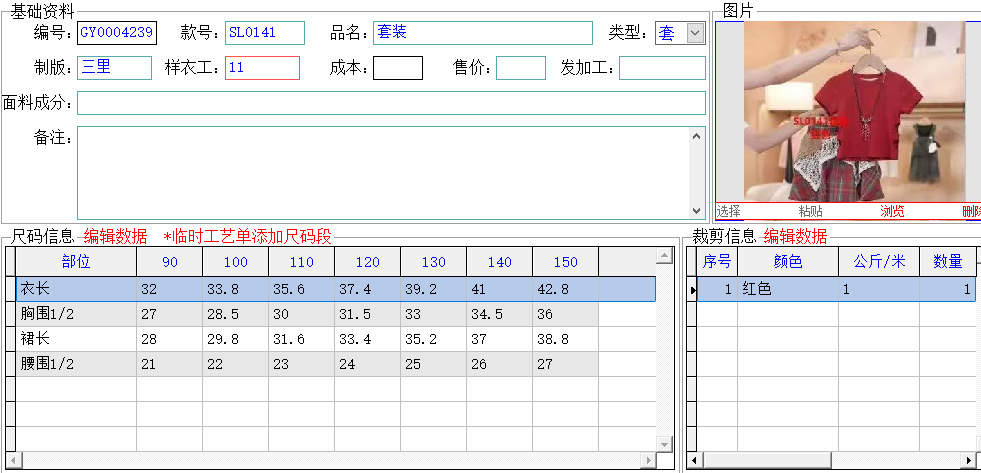The height and width of the screenshot is (473, 981).
Task: Click the down arrow of the 备注 scrollbar
Action: [x=697, y=211]
